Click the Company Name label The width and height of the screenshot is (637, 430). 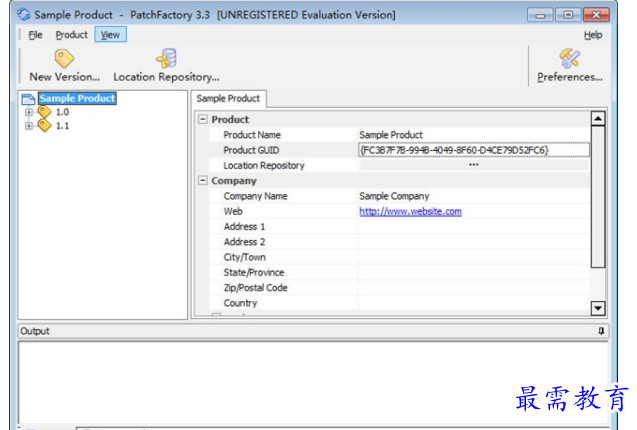pos(255,196)
